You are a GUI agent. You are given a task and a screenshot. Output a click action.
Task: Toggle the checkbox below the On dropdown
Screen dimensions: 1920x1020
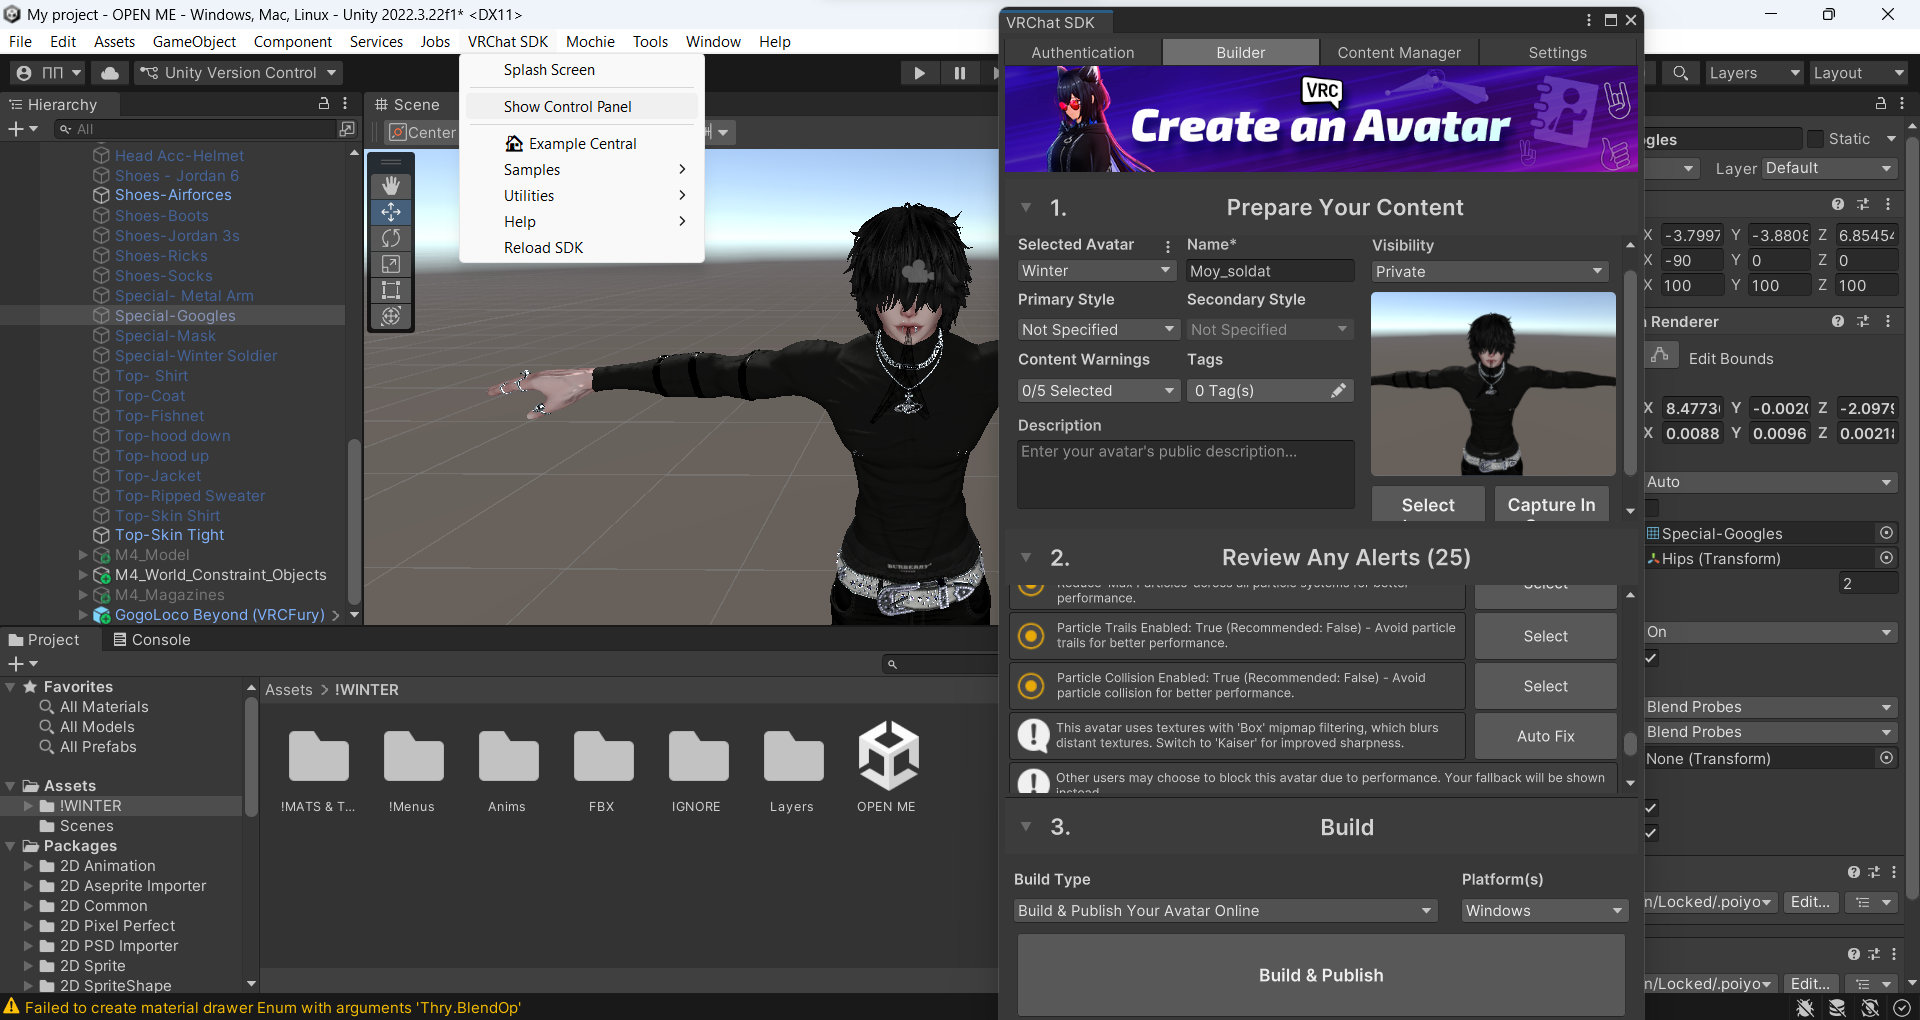click(x=1651, y=658)
